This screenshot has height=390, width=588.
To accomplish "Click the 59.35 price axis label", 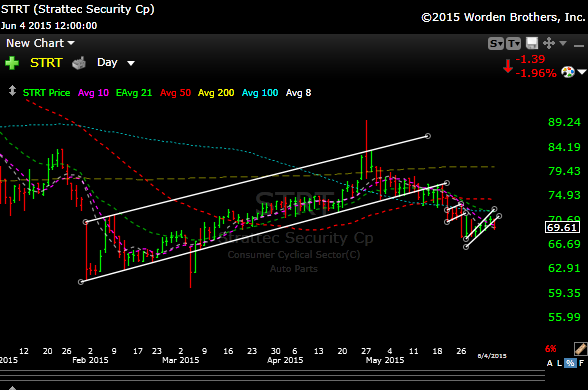I will pos(564,293).
